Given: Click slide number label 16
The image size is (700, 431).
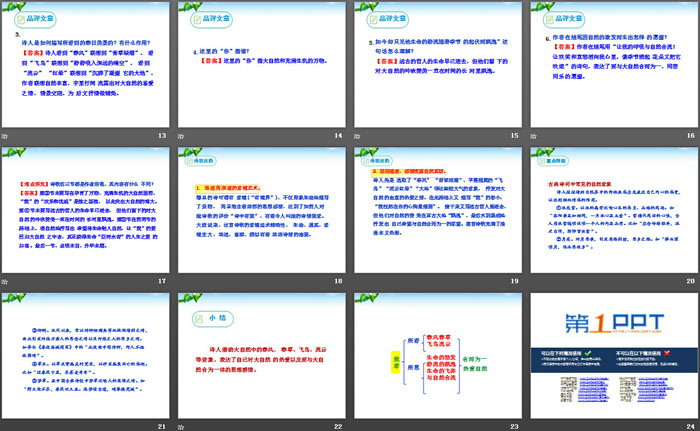Looking at the screenshot, I should point(691,135).
